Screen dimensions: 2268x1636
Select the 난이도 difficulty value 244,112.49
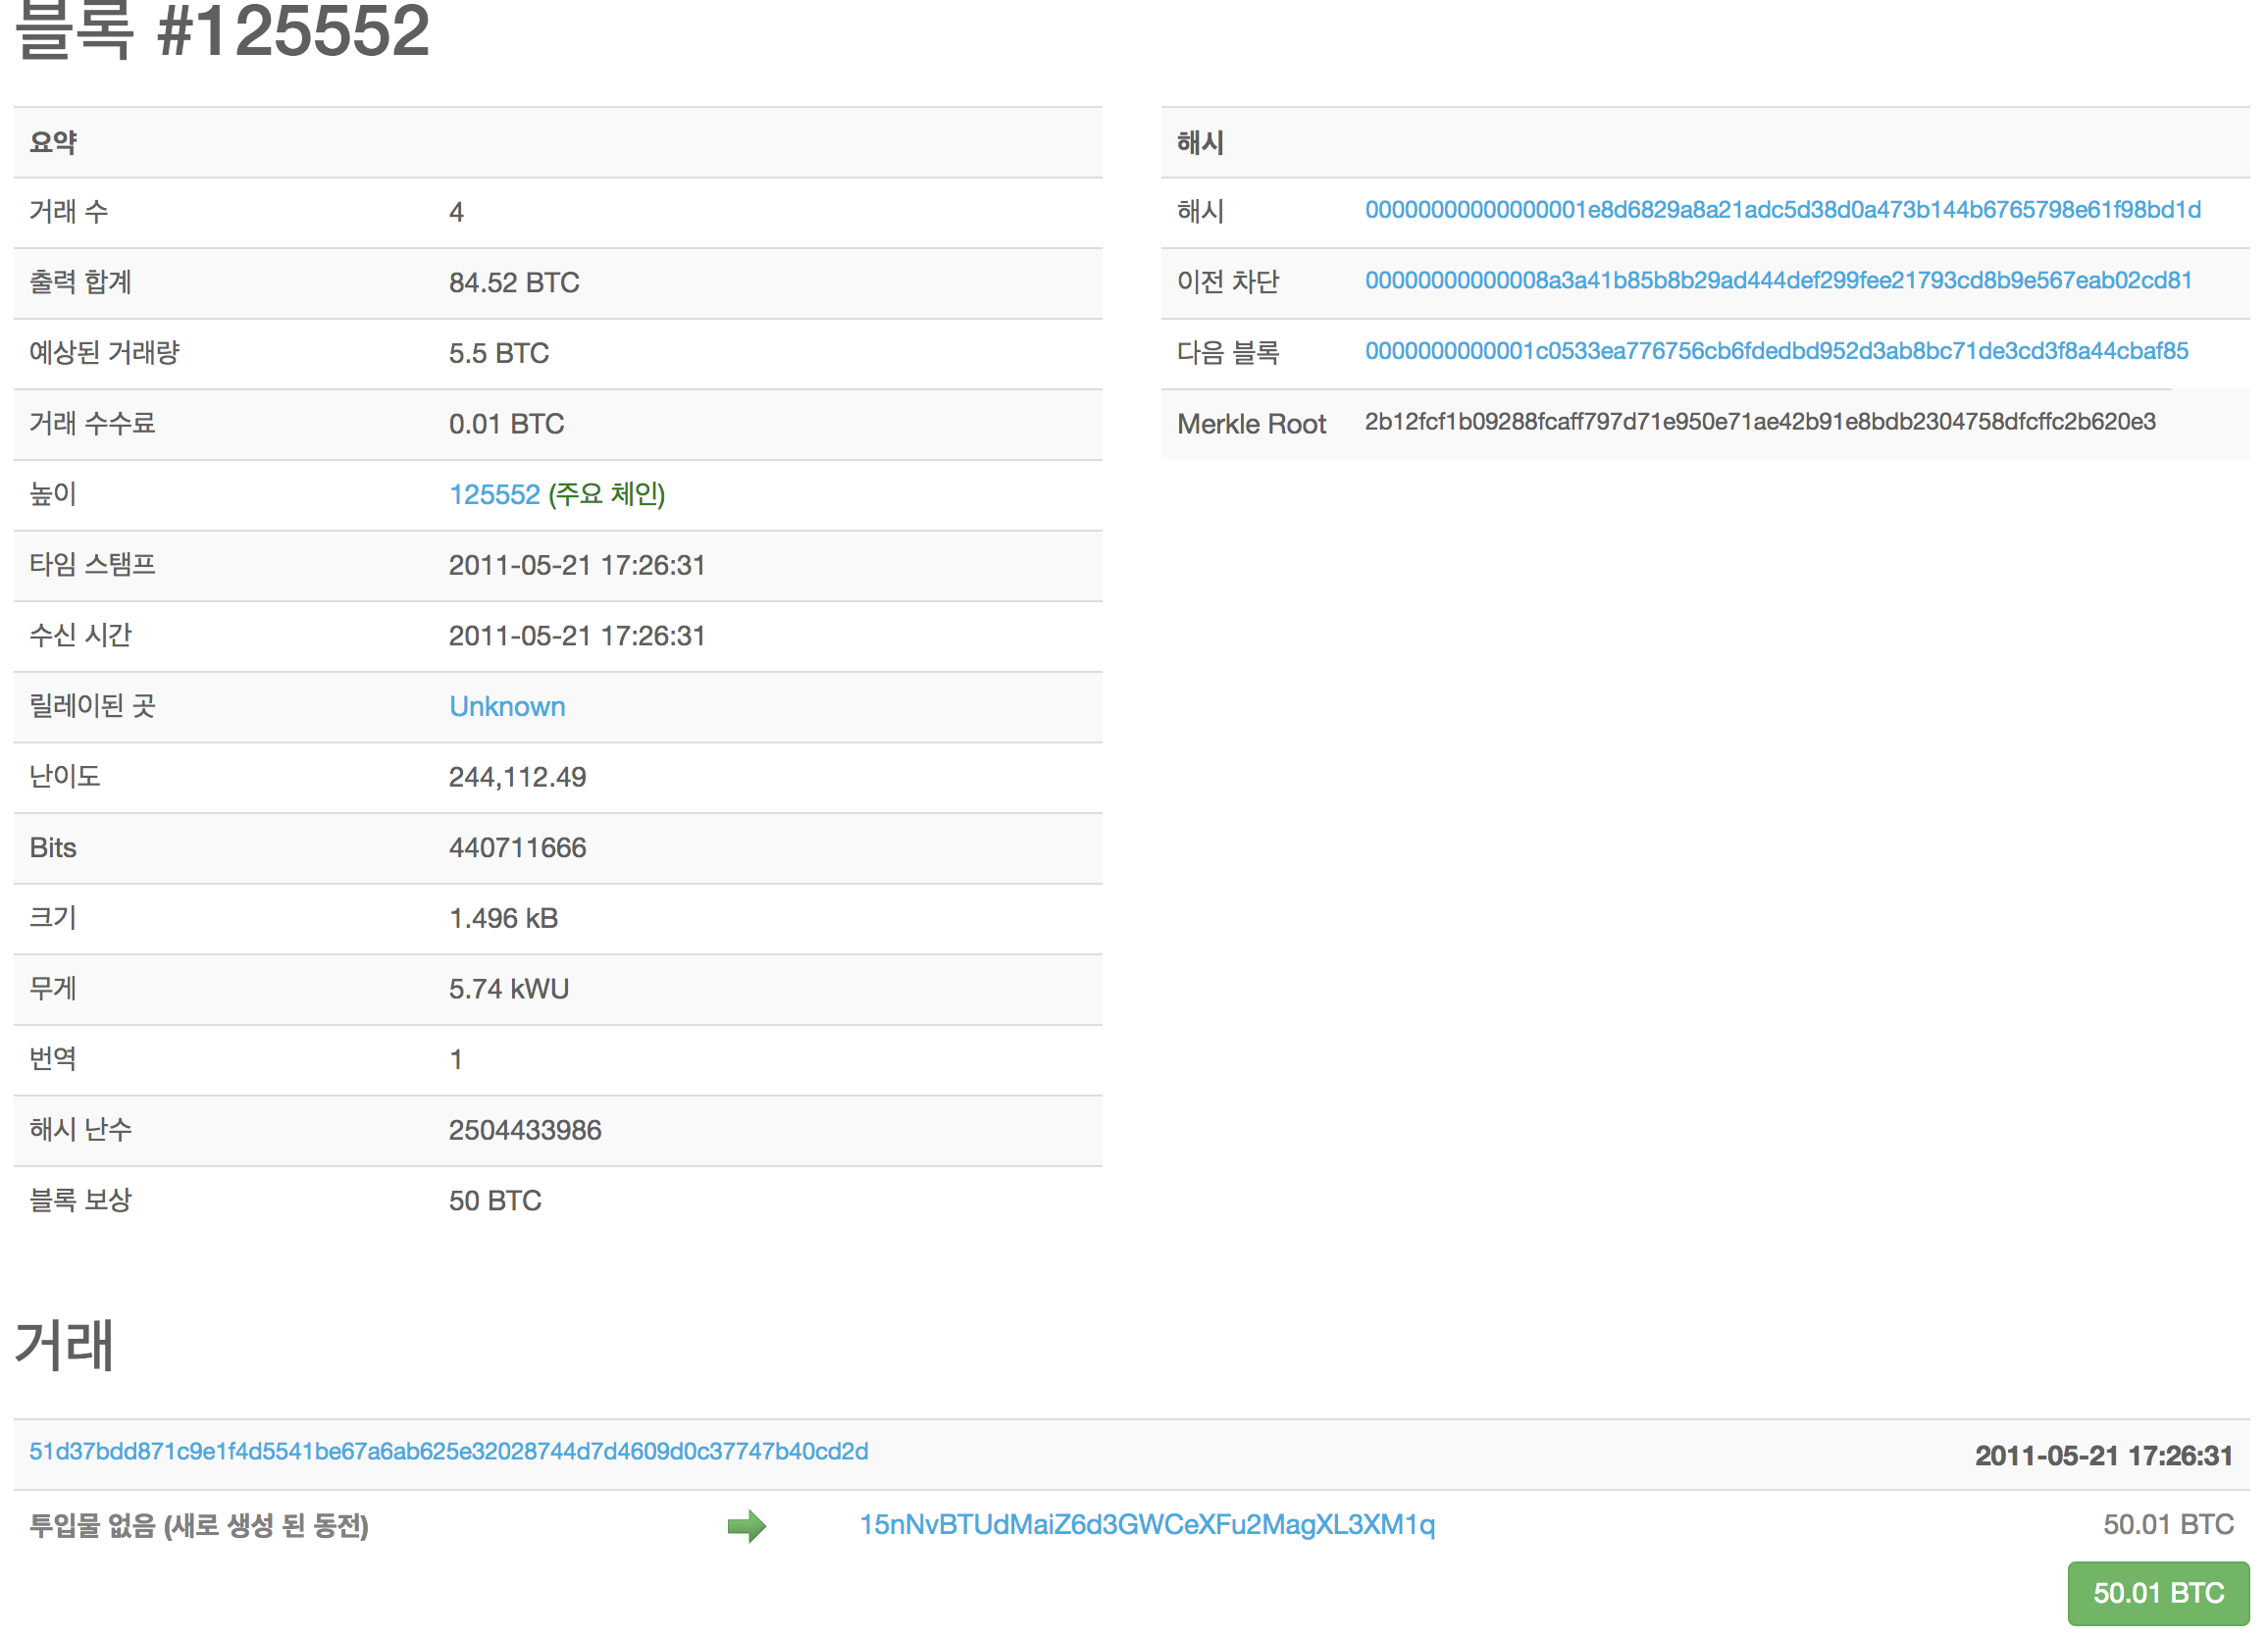(518, 777)
